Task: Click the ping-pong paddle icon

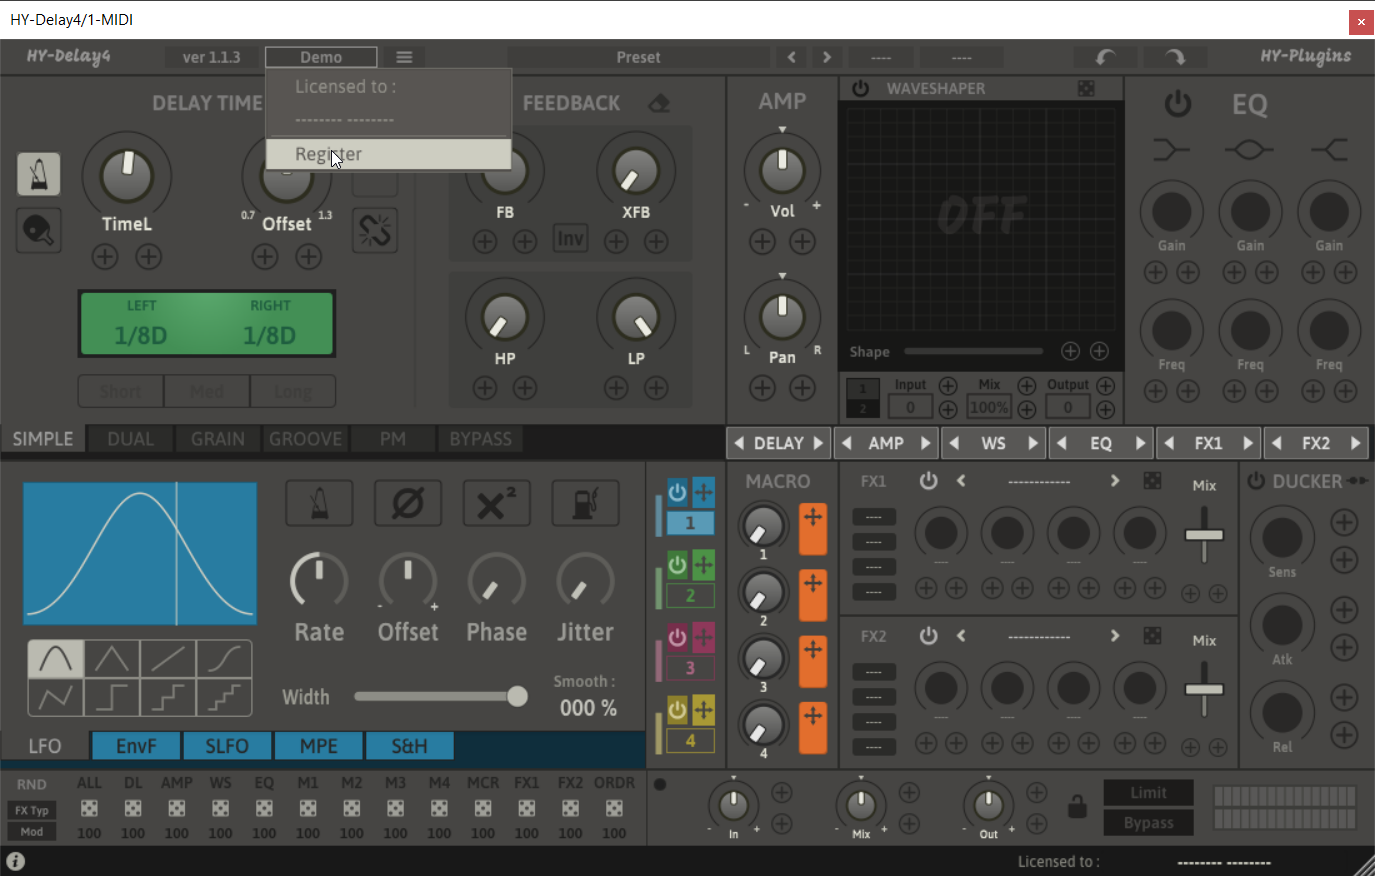Action: [38, 231]
